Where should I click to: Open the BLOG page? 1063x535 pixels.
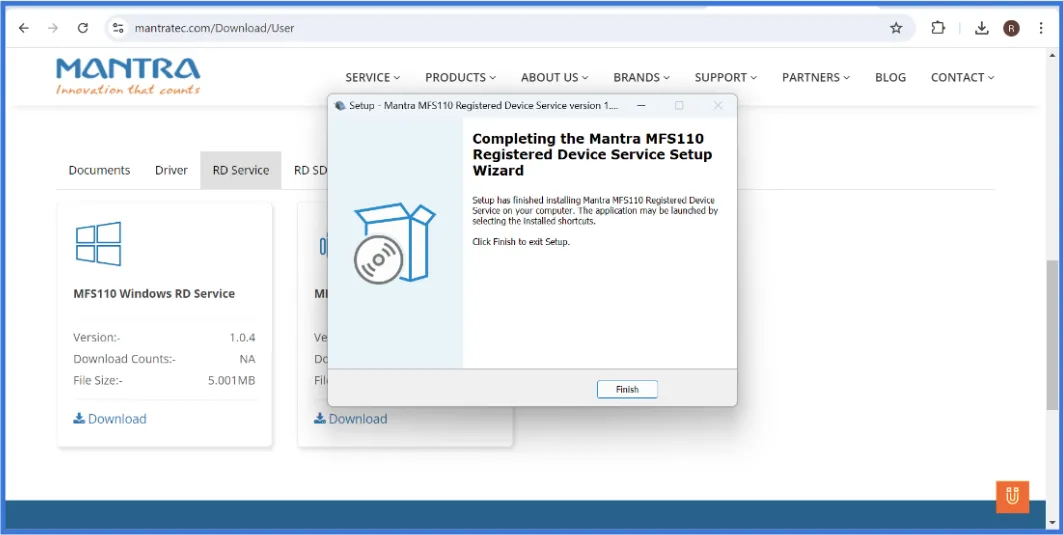[890, 77]
